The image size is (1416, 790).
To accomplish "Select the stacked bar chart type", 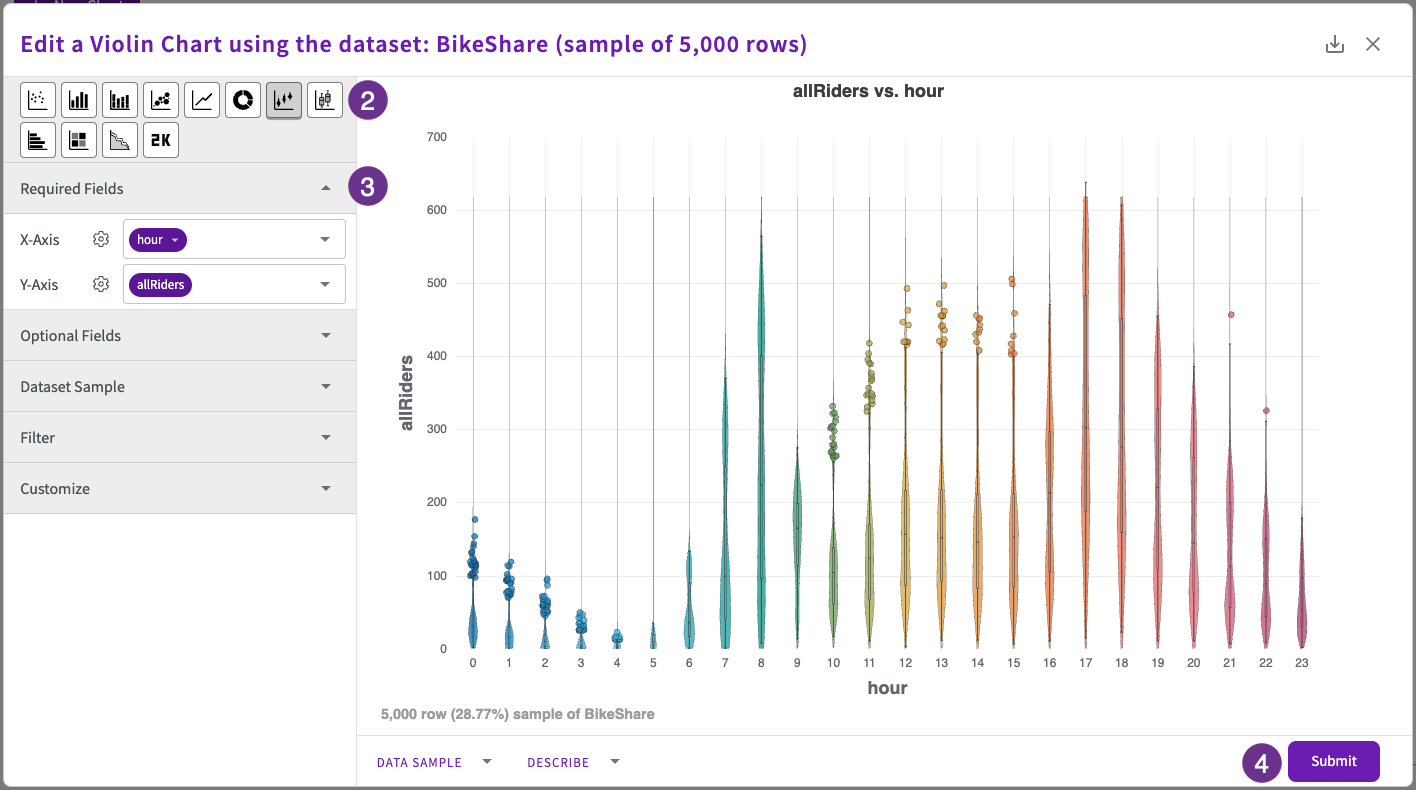I will 120,100.
